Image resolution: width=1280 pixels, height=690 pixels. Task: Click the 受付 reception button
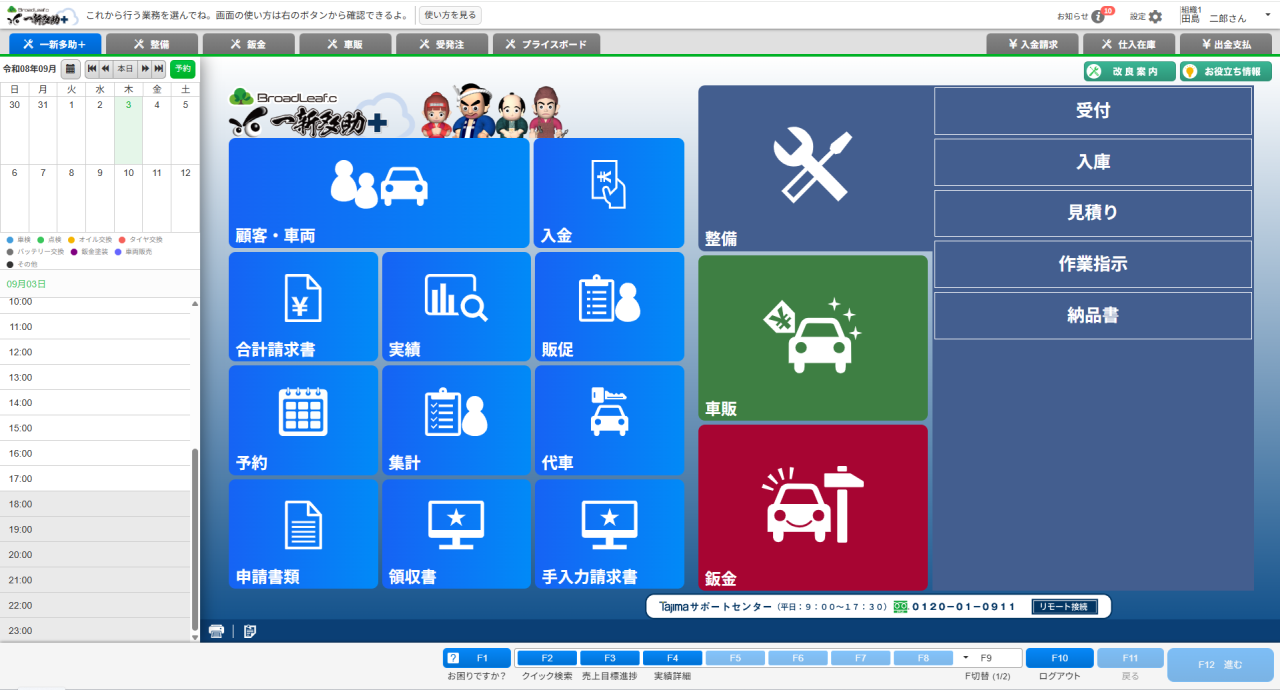[1093, 111]
